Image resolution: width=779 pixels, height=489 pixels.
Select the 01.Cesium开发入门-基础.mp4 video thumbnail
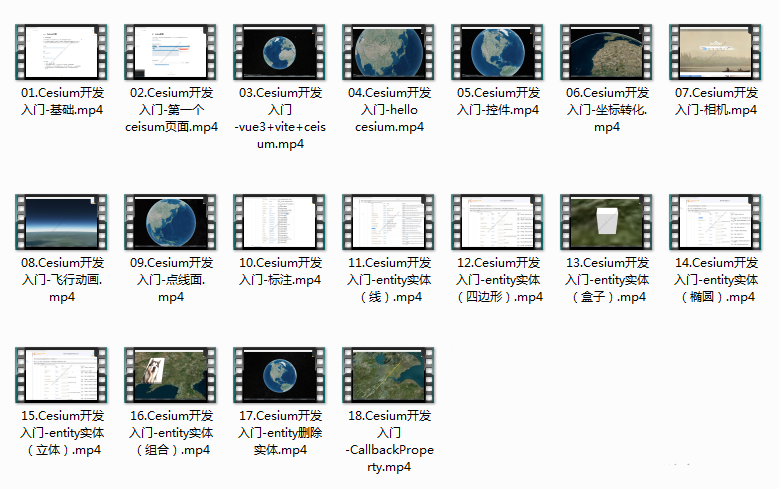pyautogui.click(x=62, y=52)
